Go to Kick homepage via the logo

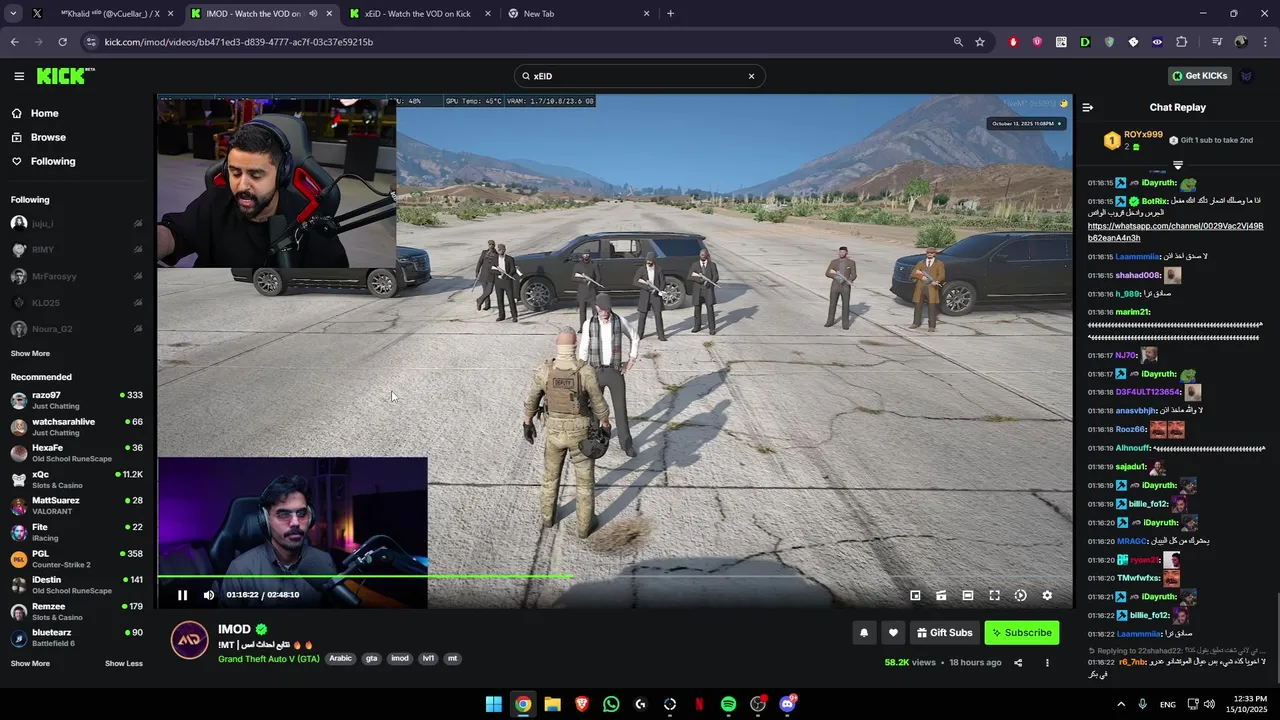coord(65,76)
